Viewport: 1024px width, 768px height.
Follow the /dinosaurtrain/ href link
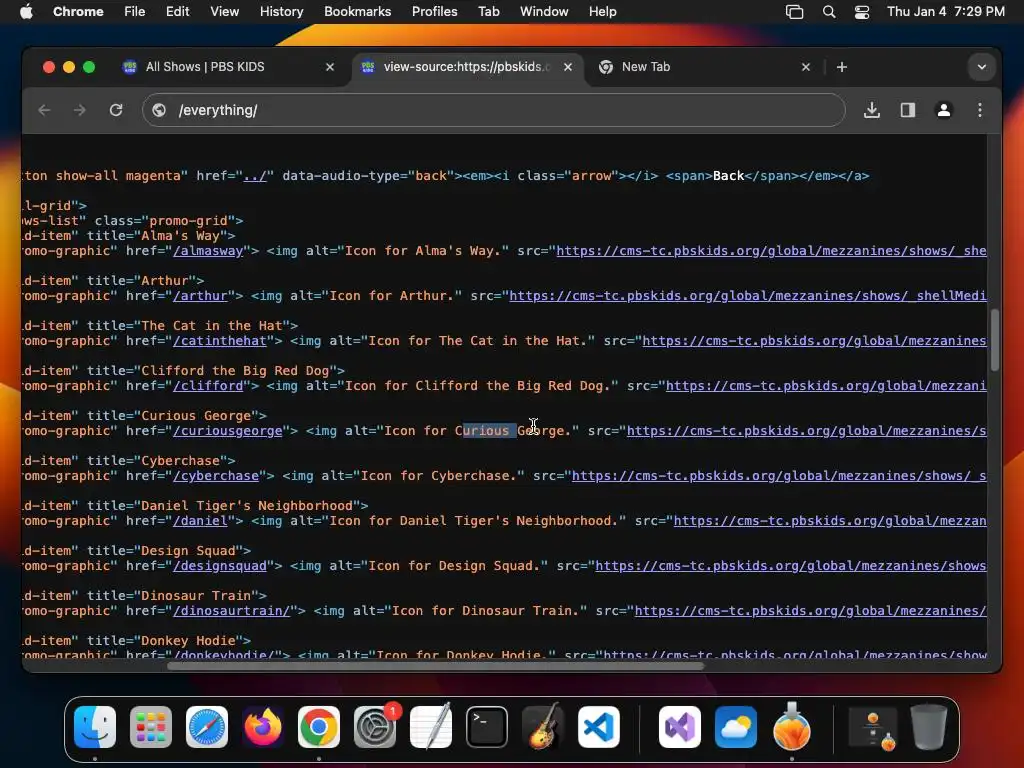point(232,612)
